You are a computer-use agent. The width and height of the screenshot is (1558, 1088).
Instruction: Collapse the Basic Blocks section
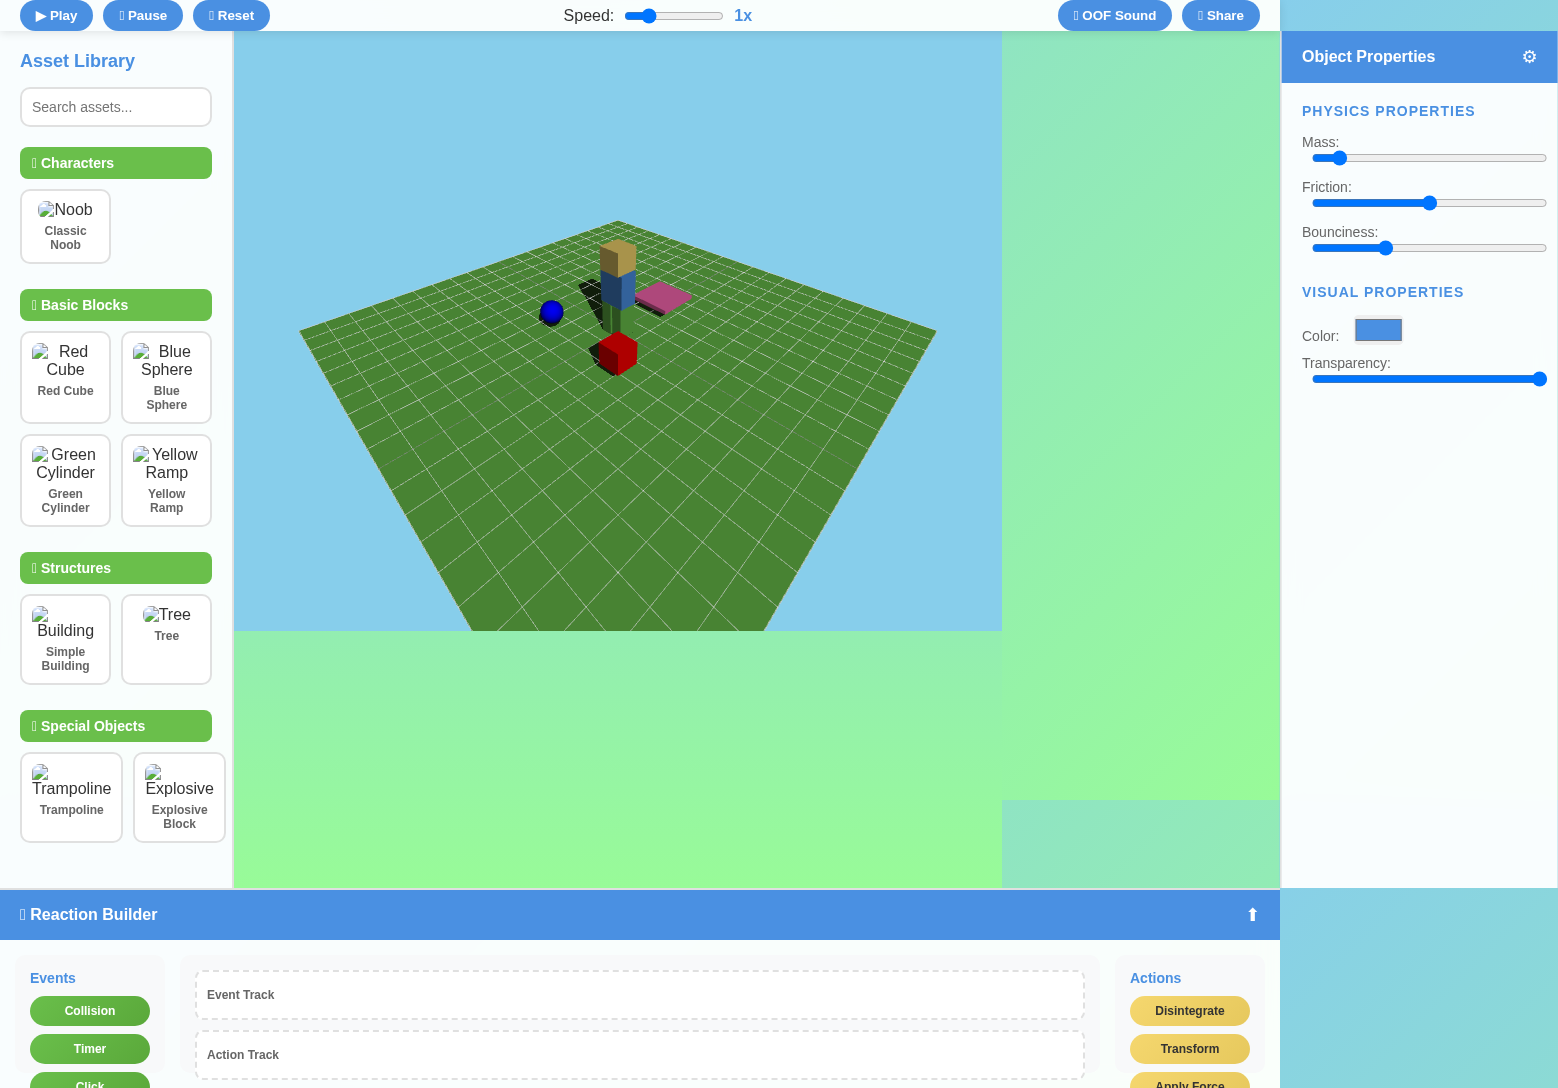115,305
